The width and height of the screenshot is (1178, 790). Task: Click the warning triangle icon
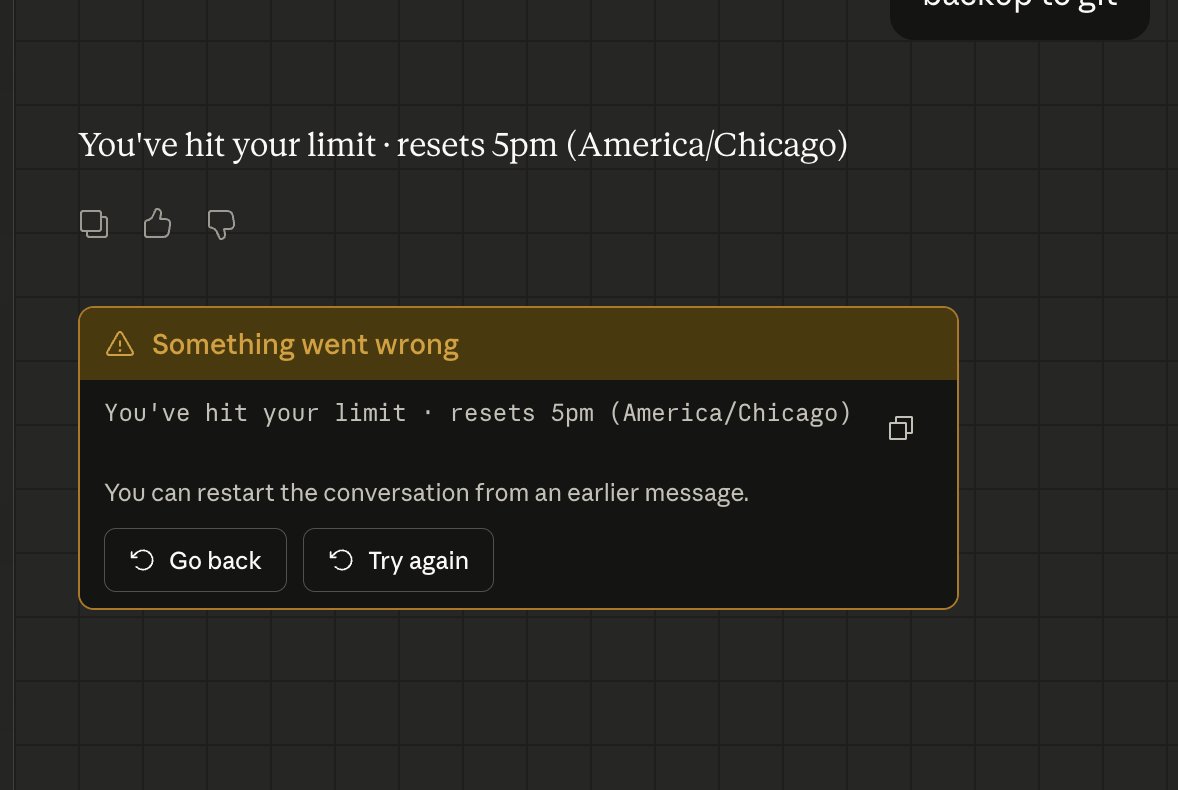click(120, 345)
